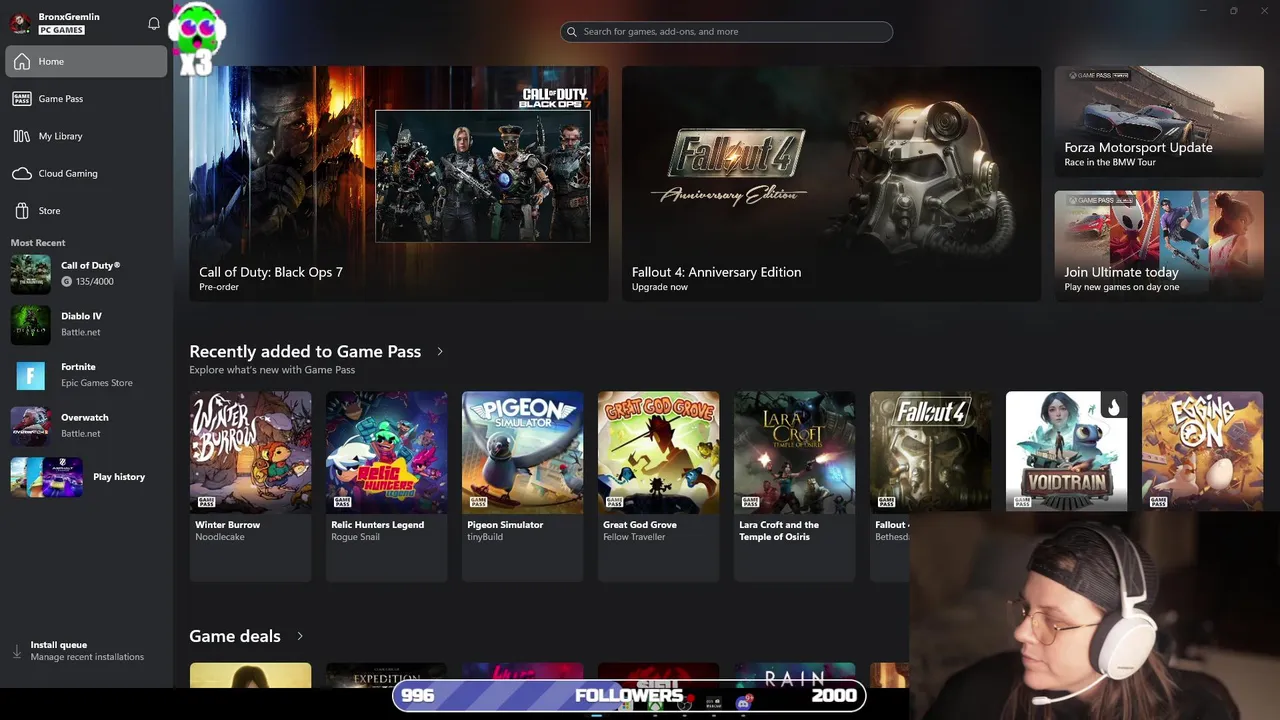Expand Recently added to Game Pass chevron
Viewport: 1280px width, 720px height.
440,352
